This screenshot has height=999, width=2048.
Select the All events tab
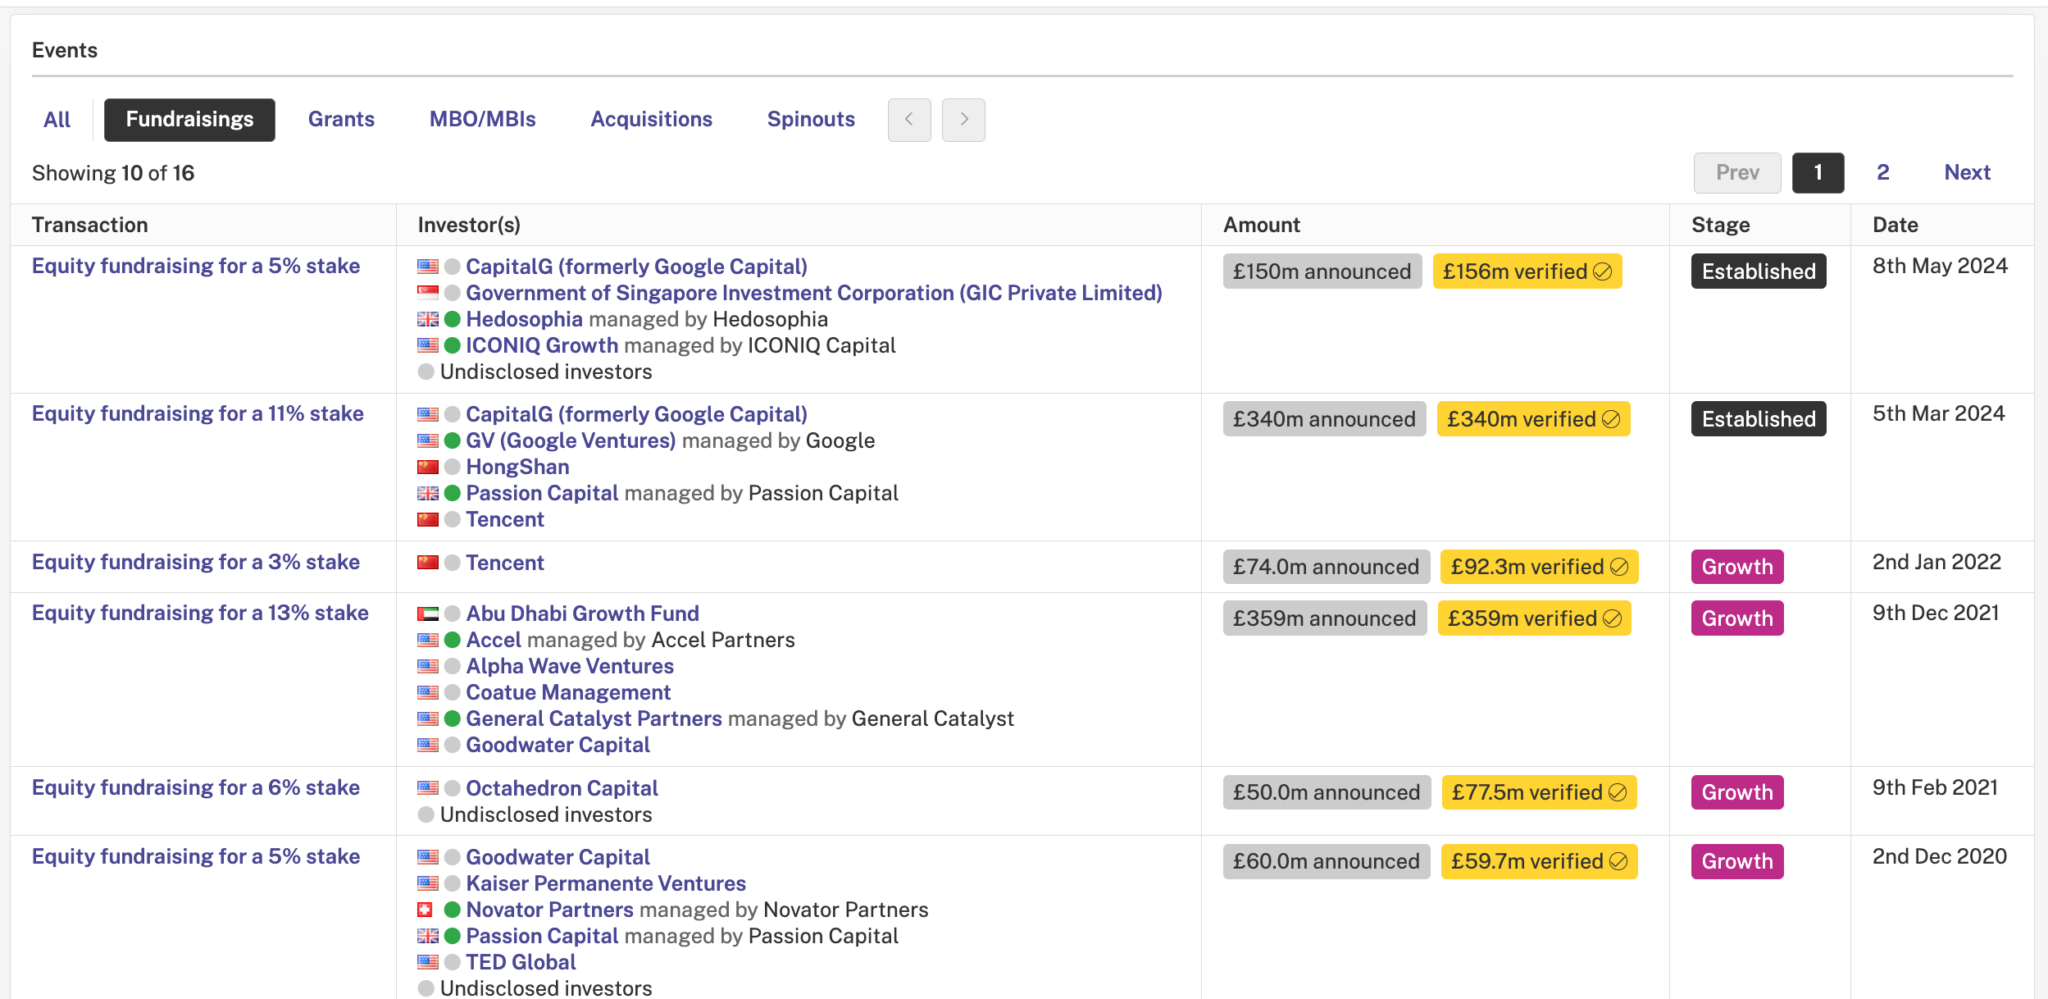[x=57, y=120]
